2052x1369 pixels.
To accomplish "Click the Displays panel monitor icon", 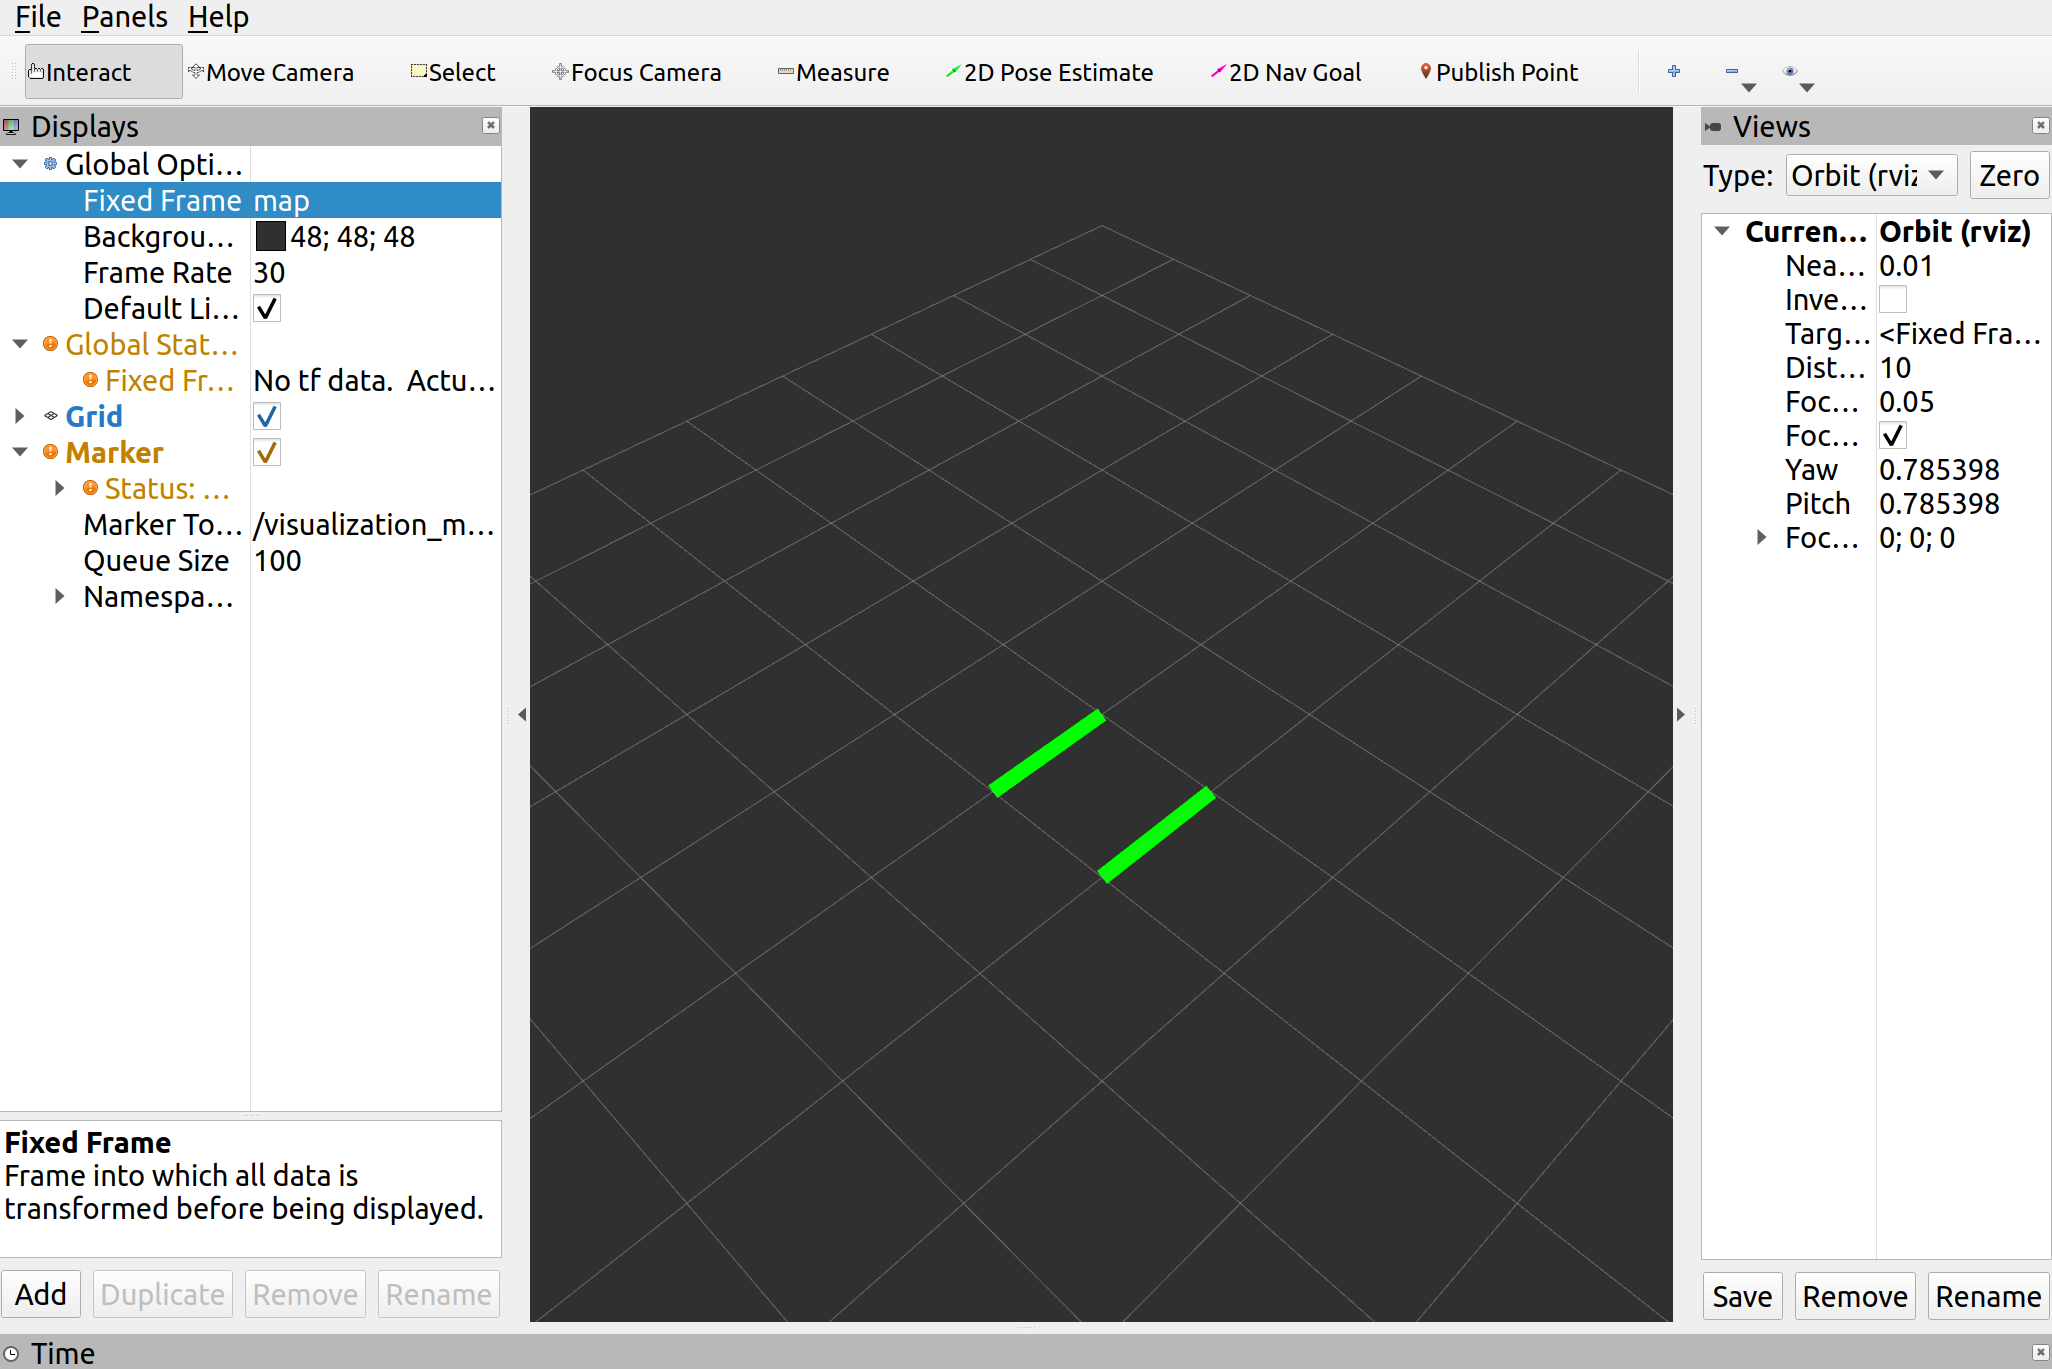I will [12, 126].
